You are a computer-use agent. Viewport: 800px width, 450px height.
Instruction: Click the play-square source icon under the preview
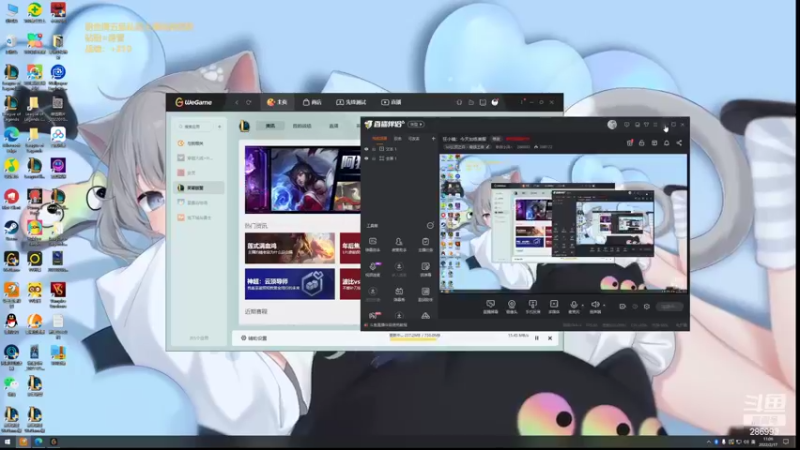tap(554, 307)
